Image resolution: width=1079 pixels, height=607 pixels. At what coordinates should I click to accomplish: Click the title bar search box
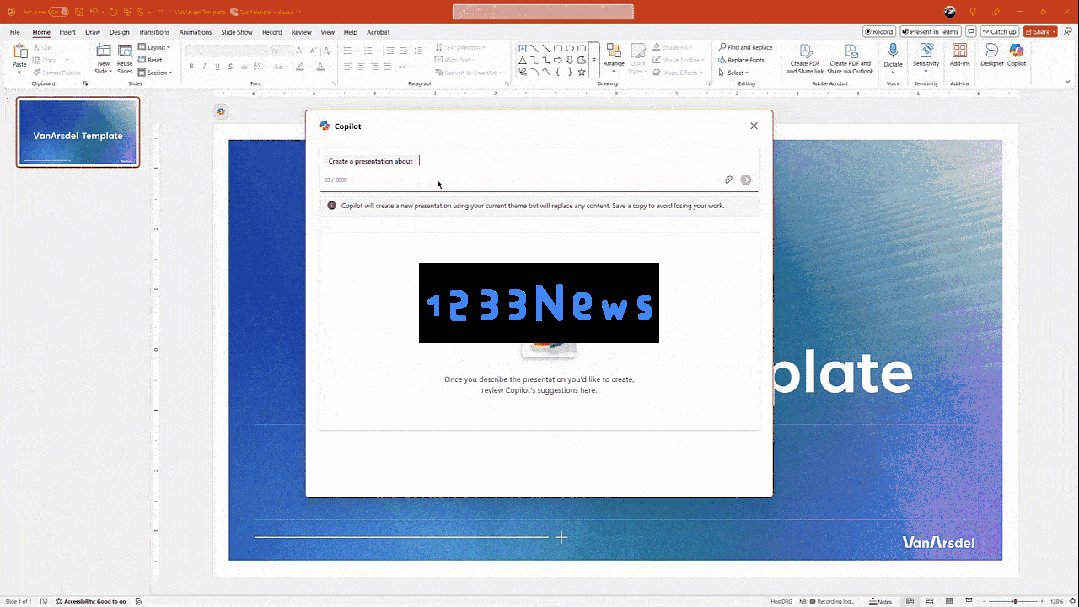543,12
